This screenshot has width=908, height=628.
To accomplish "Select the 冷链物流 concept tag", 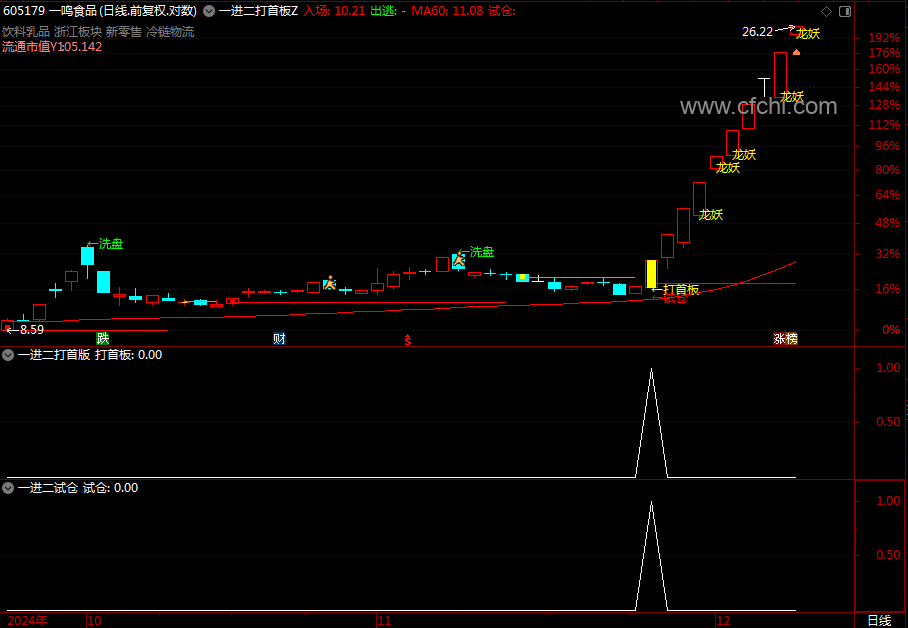I will pyautogui.click(x=170, y=32).
